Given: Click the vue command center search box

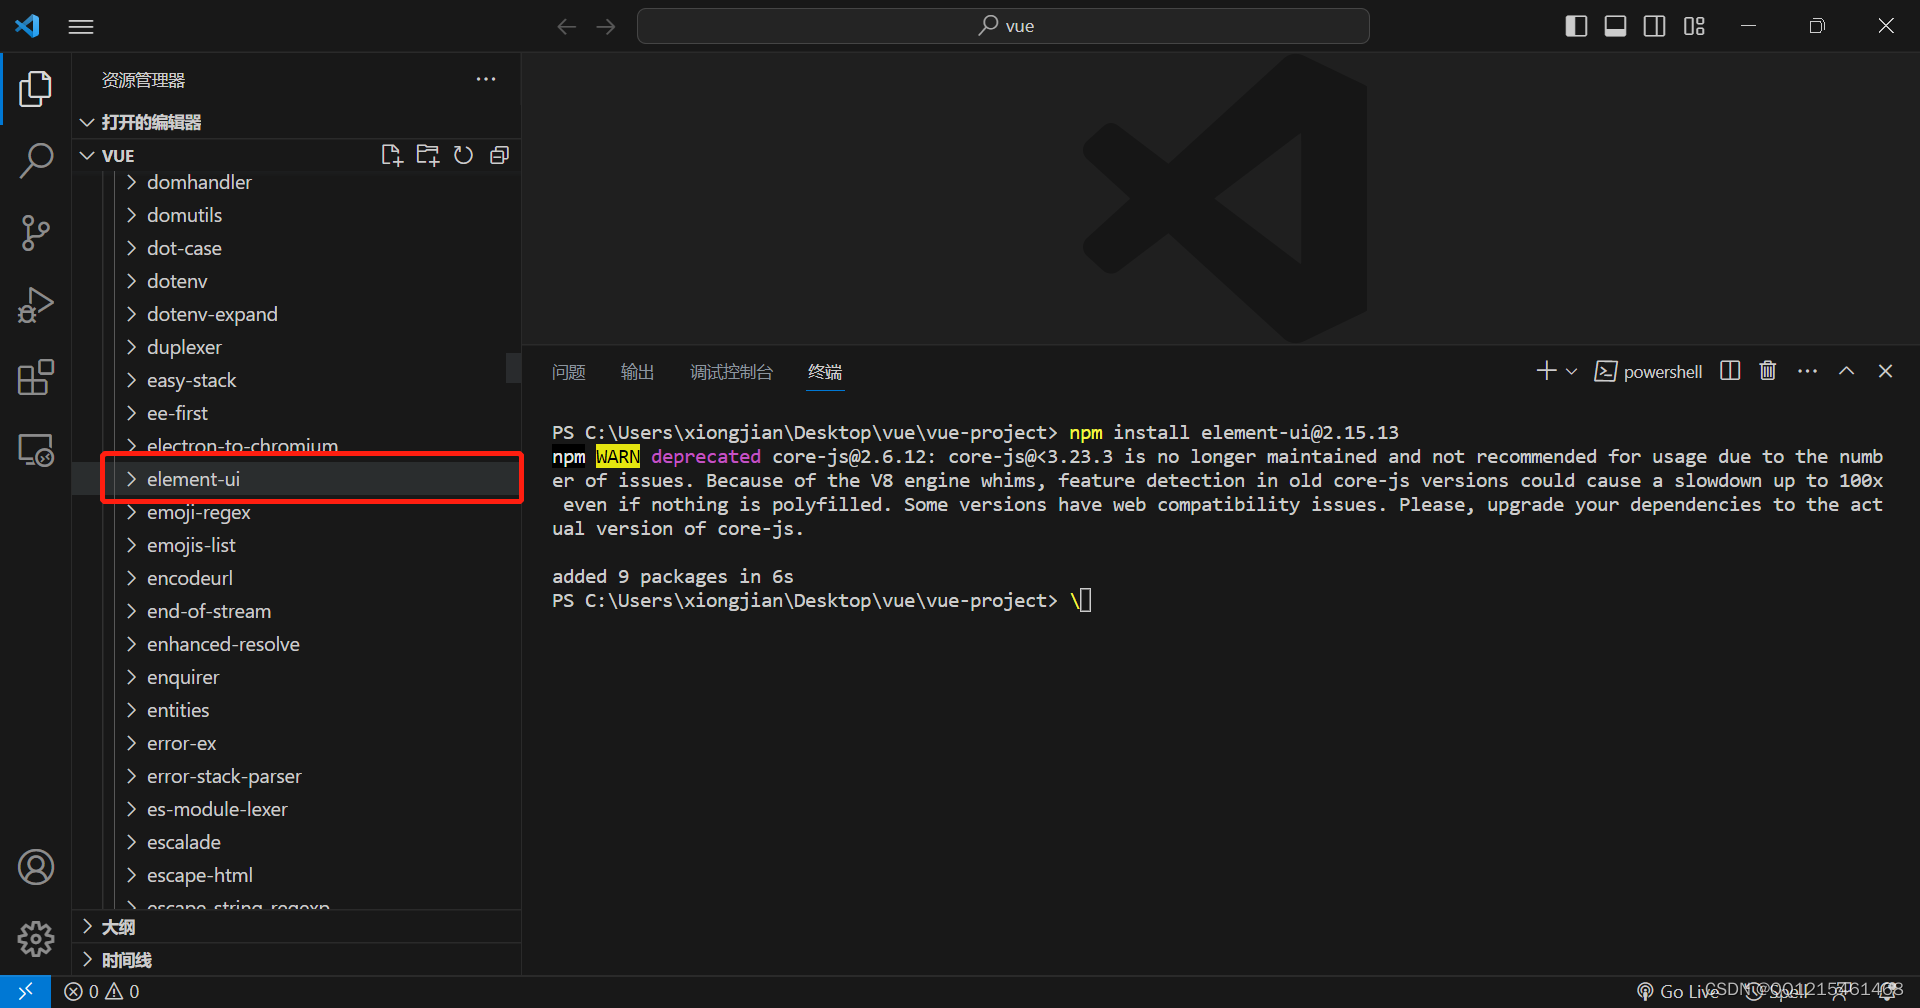Looking at the screenshot, I should click(x=1003, y=26).
